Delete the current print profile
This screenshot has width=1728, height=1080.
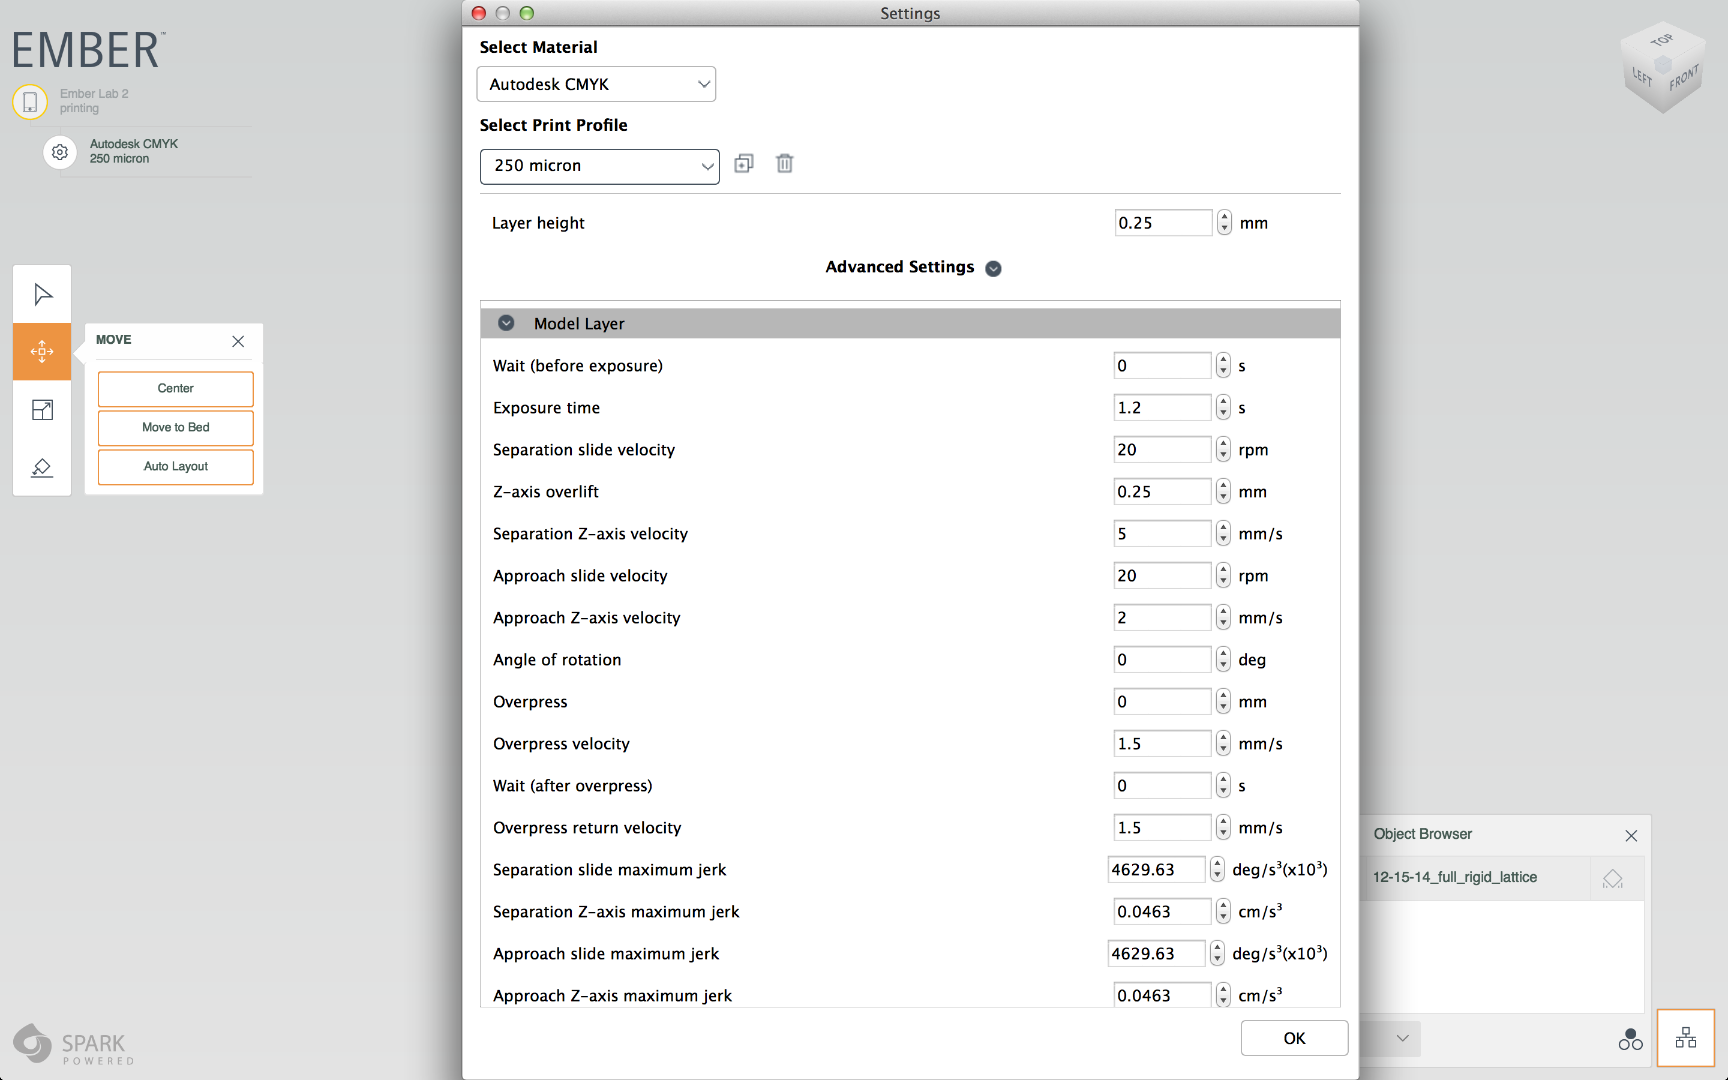(784, 163)
